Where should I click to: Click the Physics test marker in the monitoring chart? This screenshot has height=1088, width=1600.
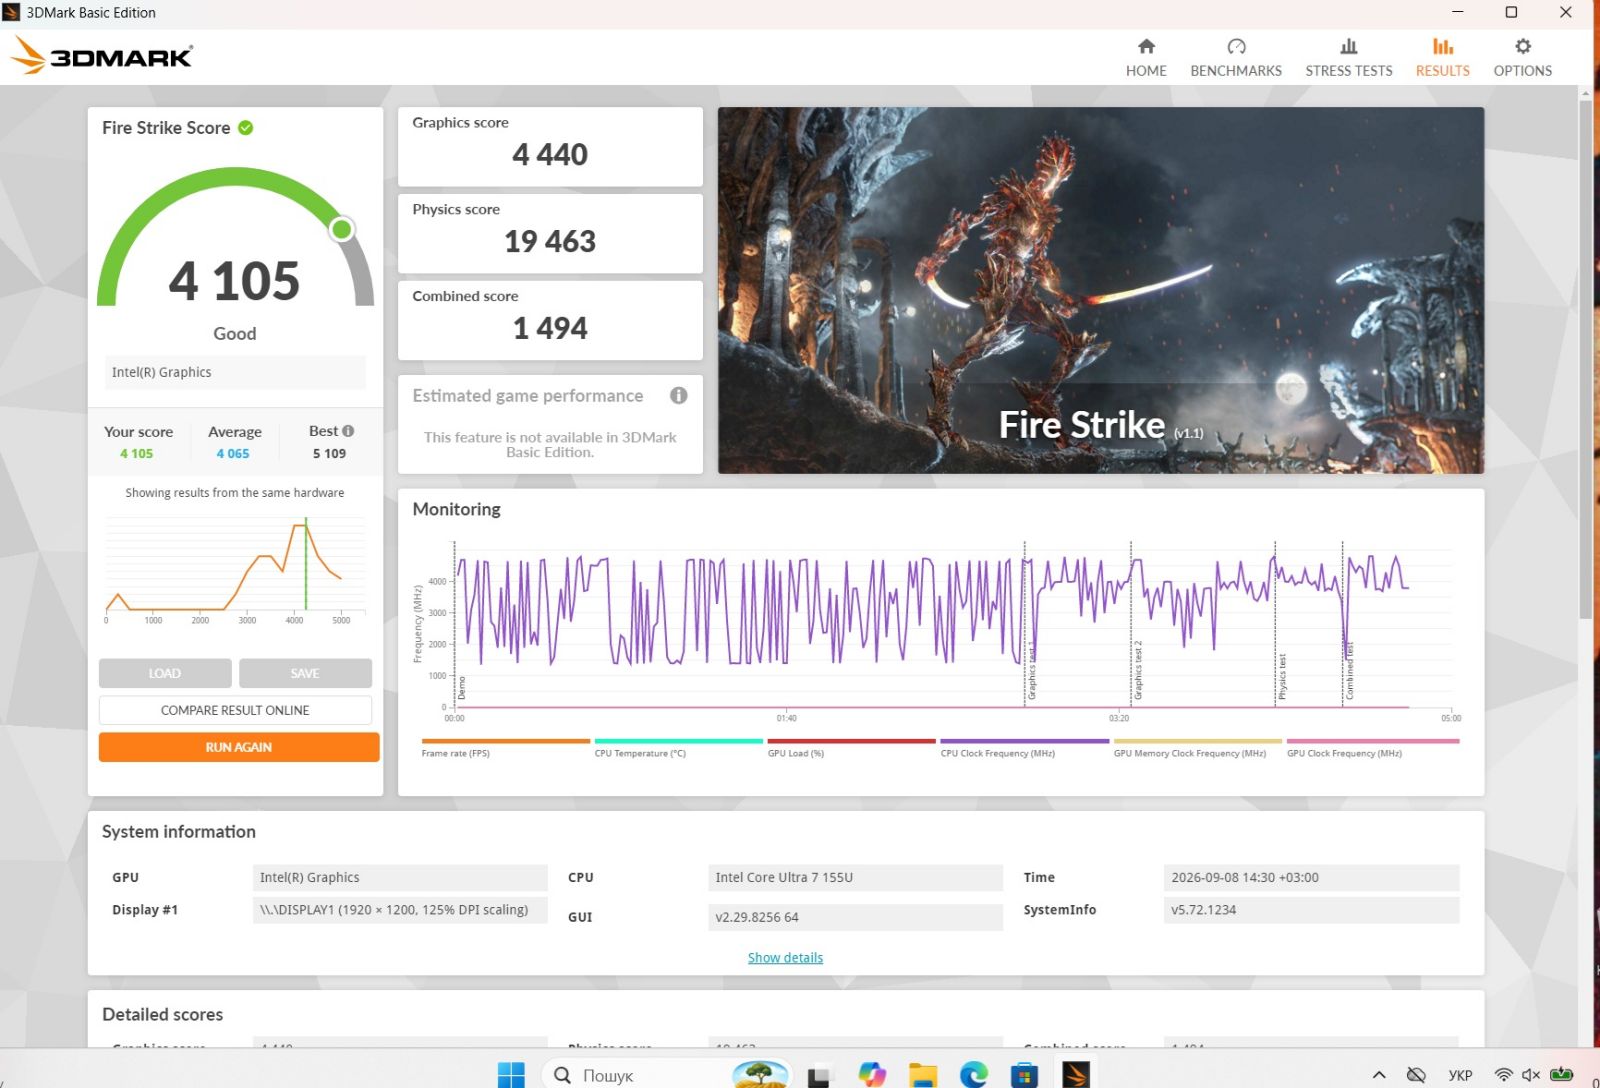point(1282,677)
